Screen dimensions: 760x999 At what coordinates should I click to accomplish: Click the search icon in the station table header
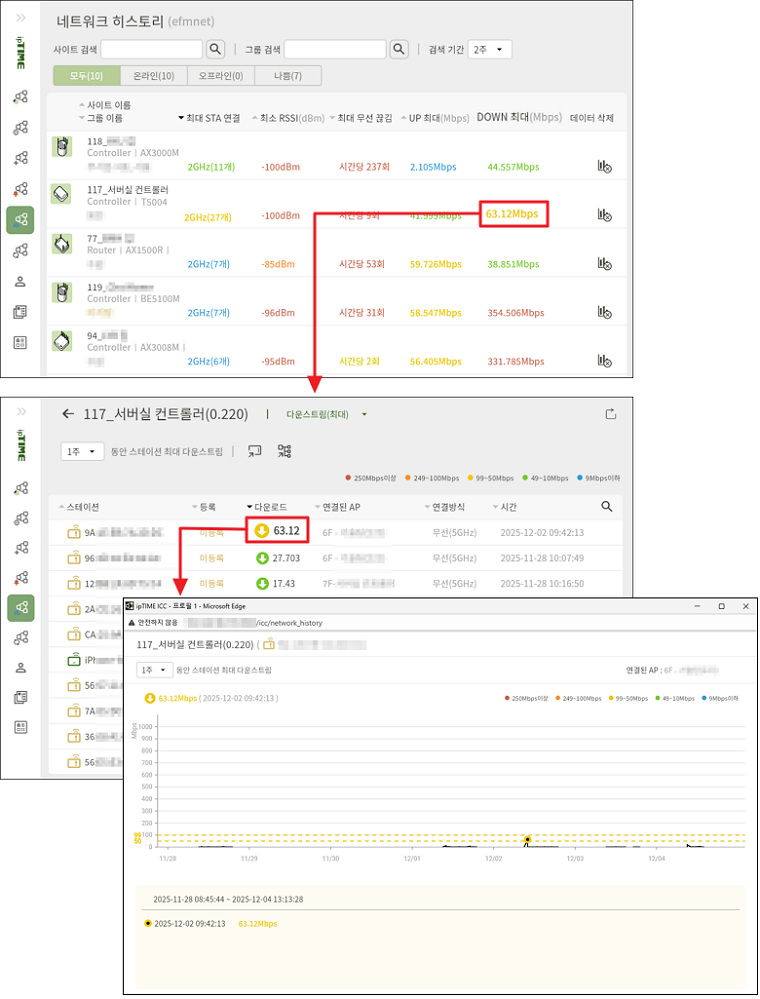click(x=606, y=507)
